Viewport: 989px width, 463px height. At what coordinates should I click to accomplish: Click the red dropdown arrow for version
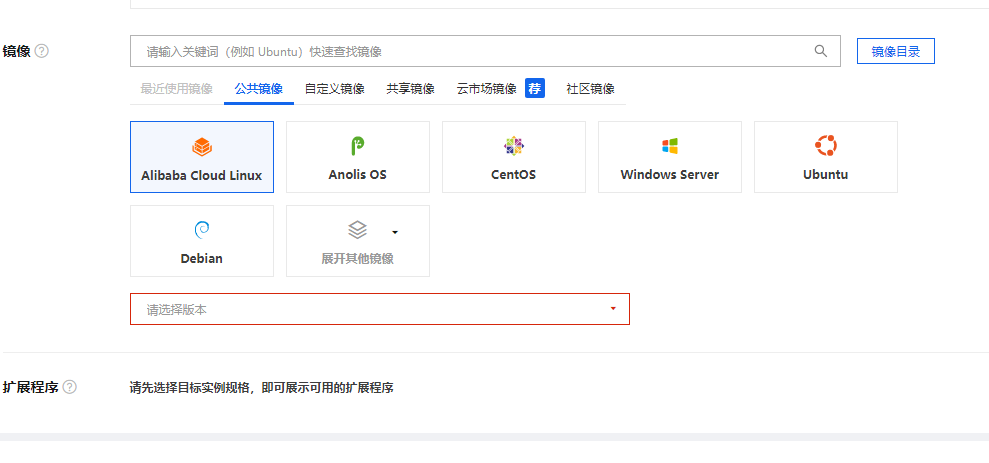coord(613,309)
